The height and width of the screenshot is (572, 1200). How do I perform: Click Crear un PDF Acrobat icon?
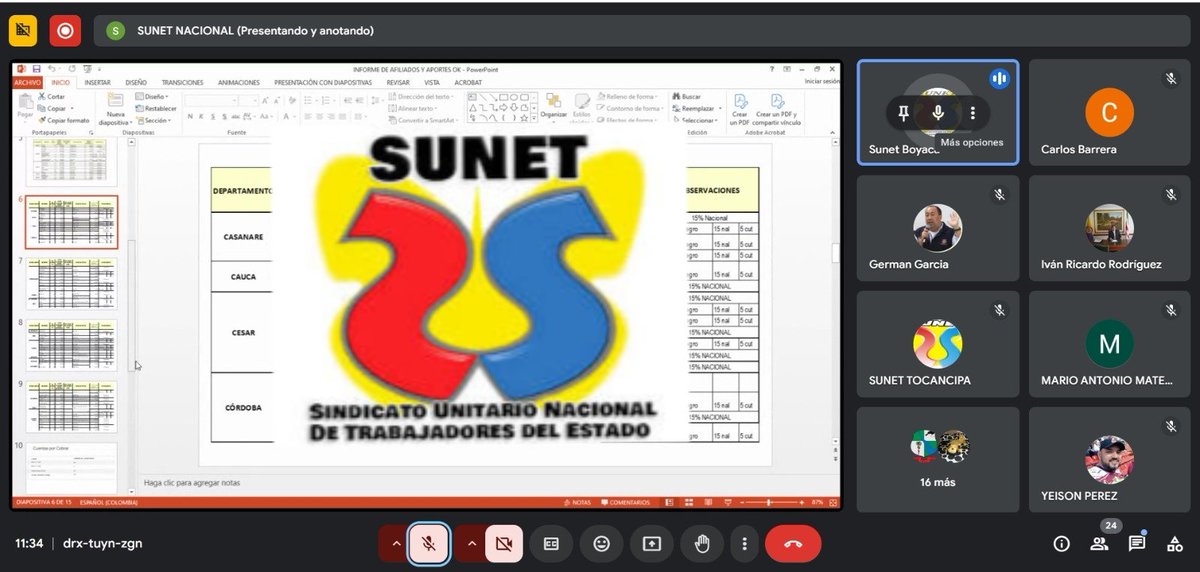pyautogui.click(x=740, y=108)
